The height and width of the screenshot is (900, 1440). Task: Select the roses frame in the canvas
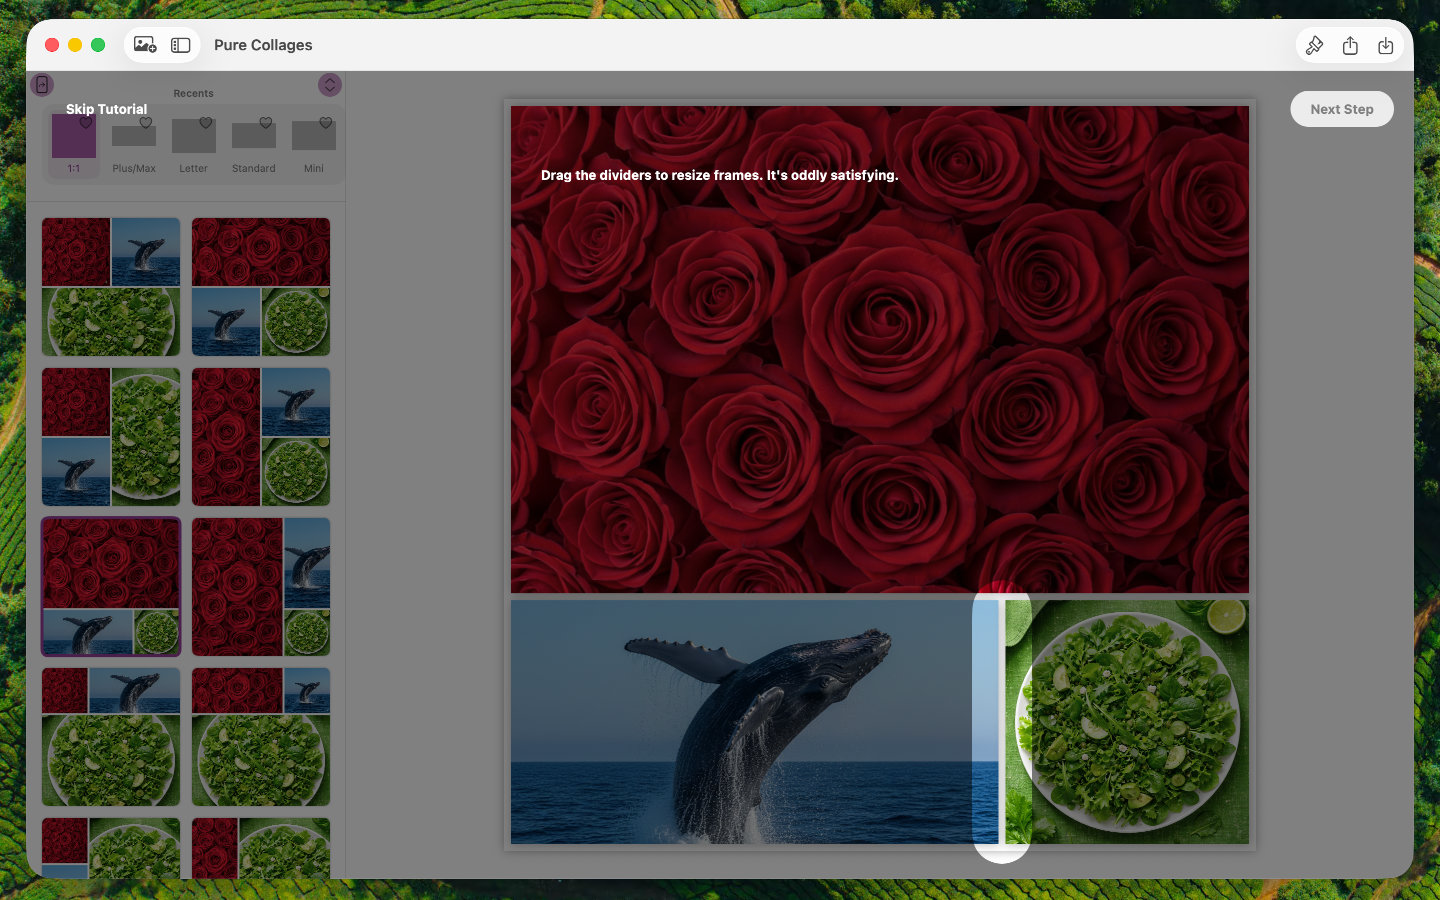coord(880,349)
